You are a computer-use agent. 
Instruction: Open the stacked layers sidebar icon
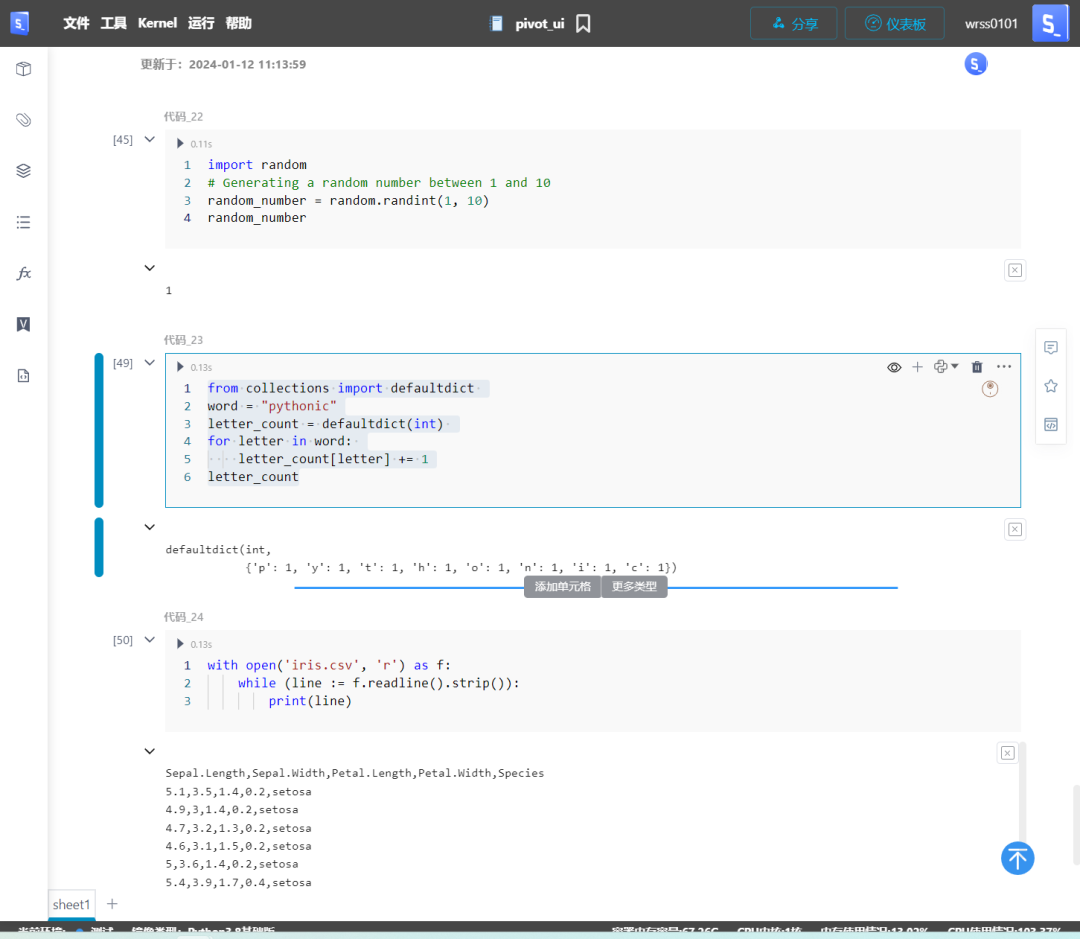[24, 171]
